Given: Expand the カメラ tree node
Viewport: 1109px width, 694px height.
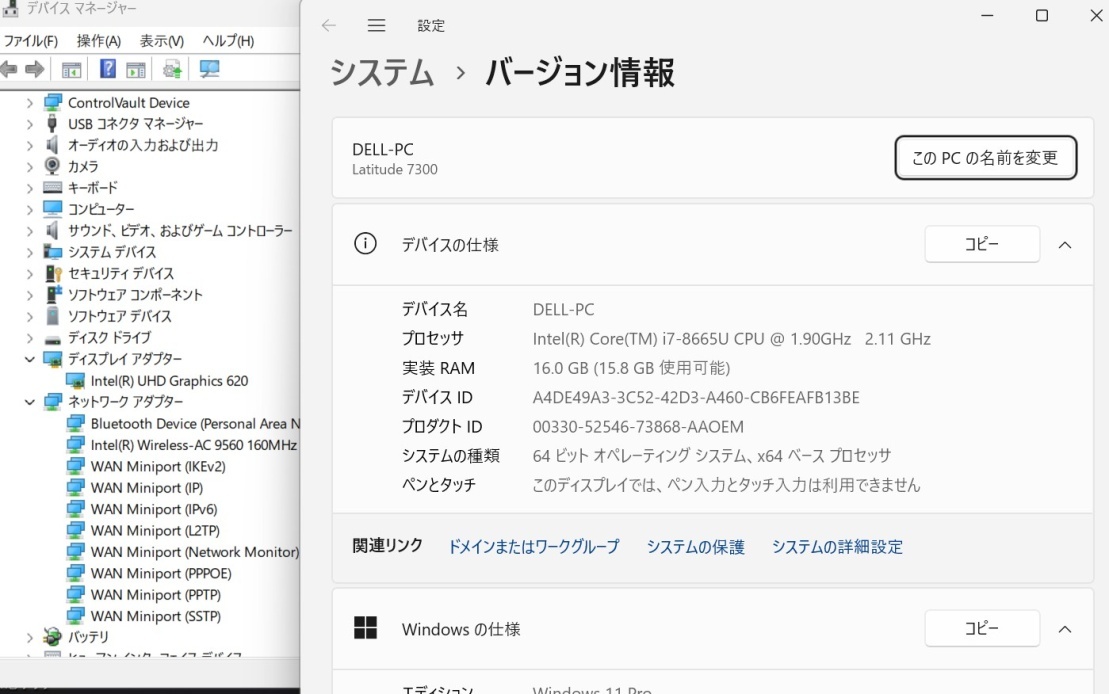Looking at the screenshot, I should [29, 167].
